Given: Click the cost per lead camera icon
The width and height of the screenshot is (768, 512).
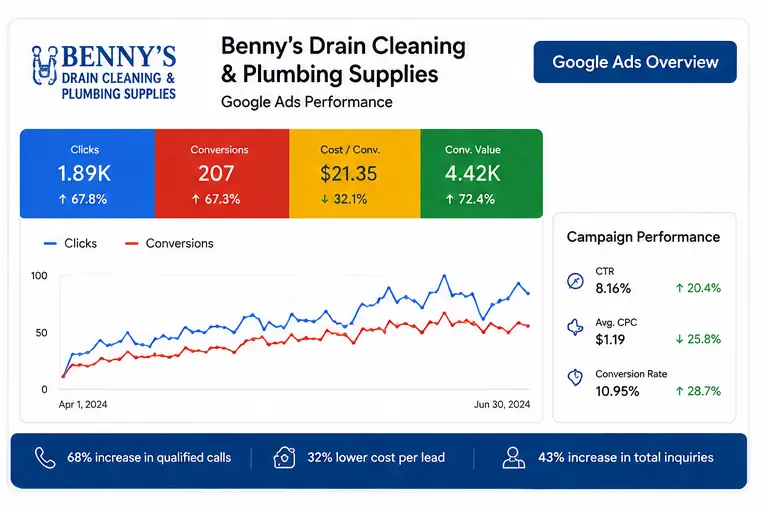Looking at the screenshot, I should (x=284, y=458).
